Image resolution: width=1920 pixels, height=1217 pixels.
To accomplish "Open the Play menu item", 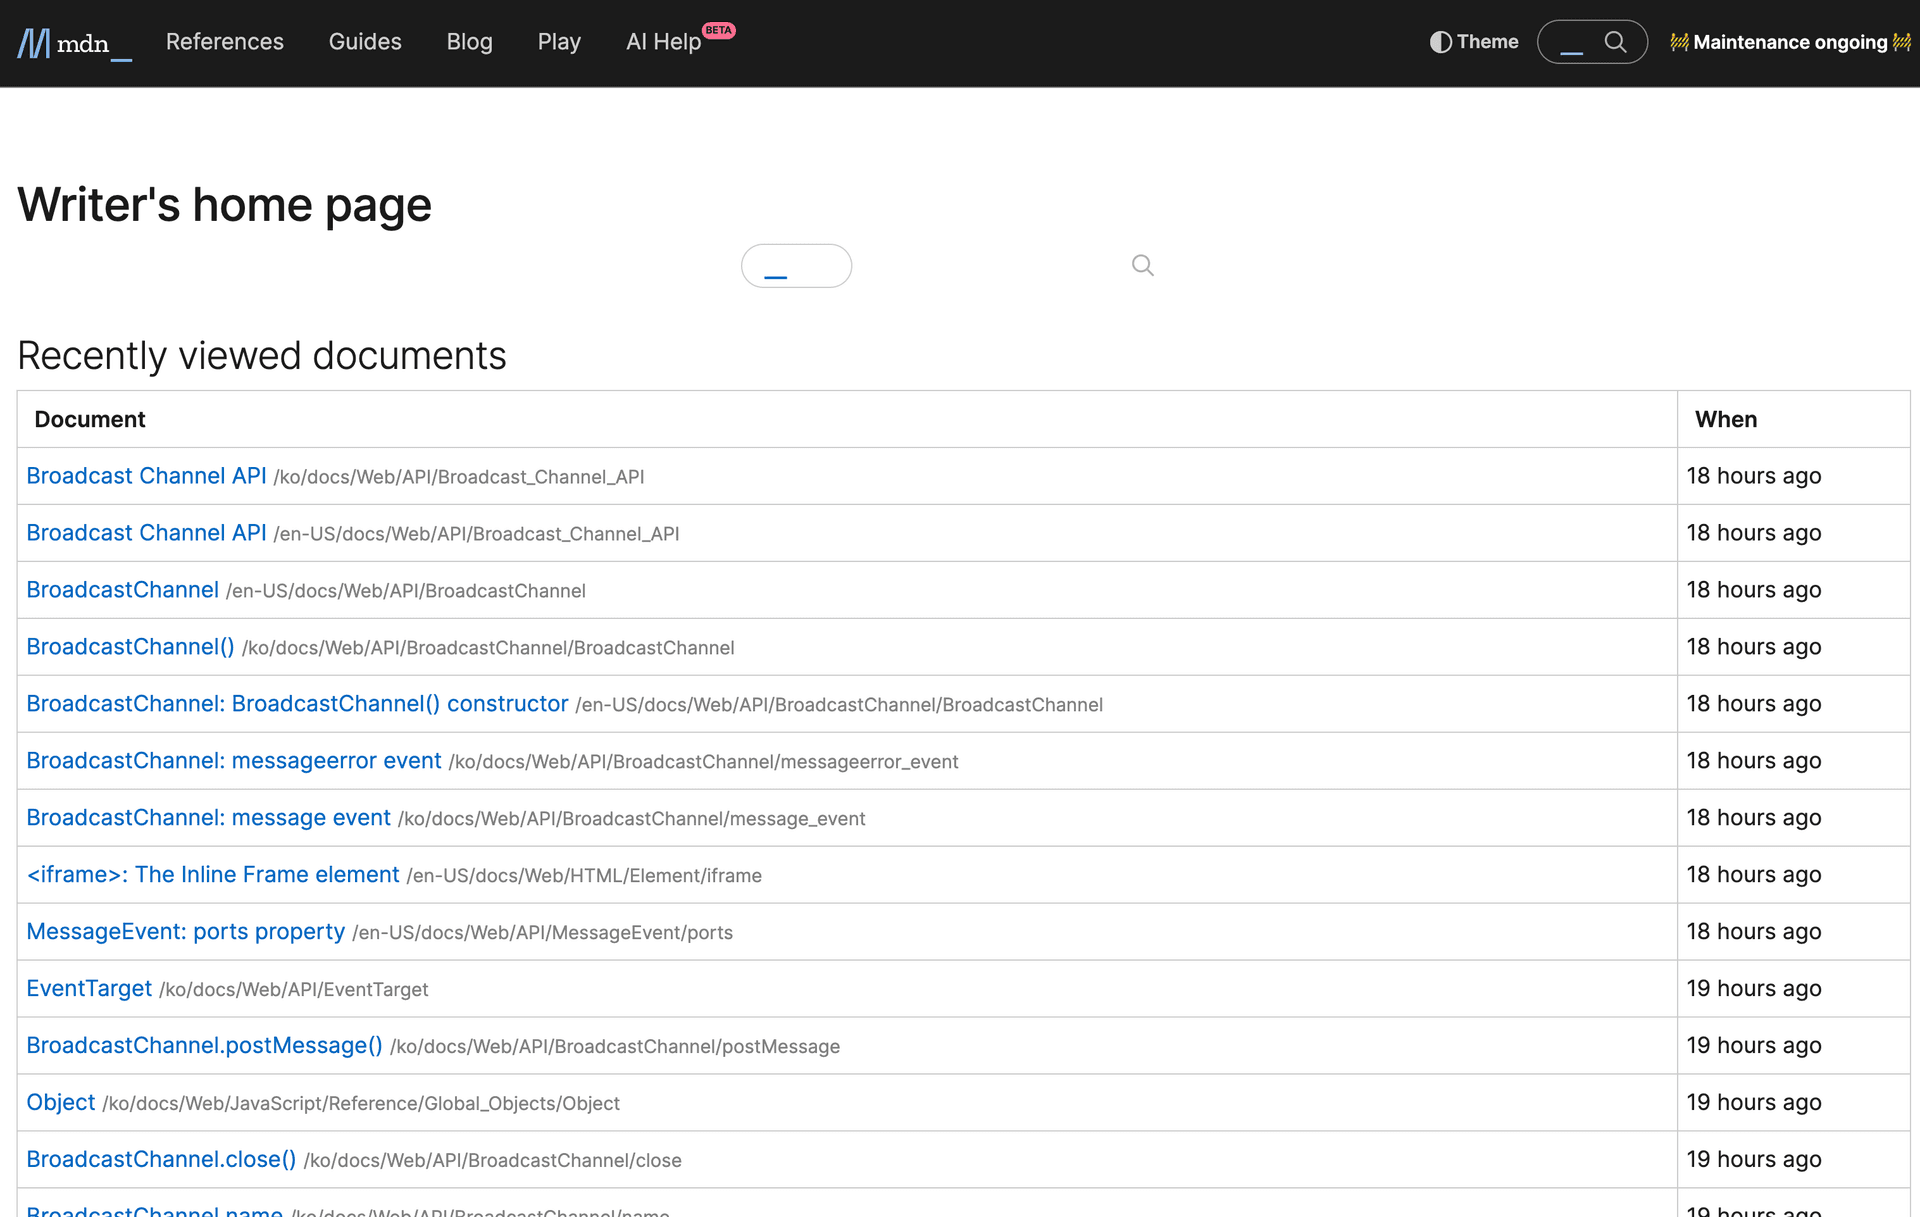I will tap(559, 42).
